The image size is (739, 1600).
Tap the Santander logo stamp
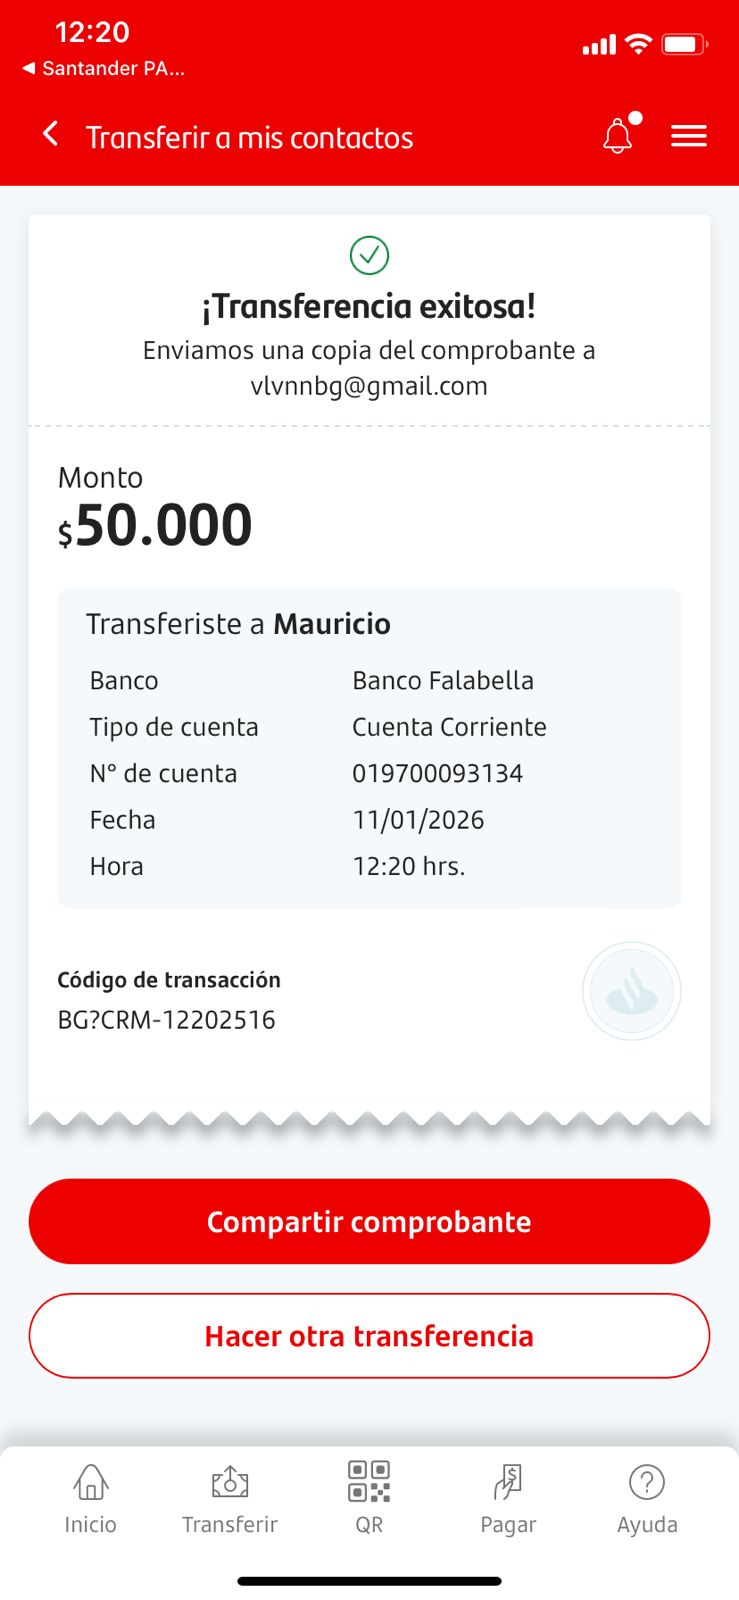point(631,991)
